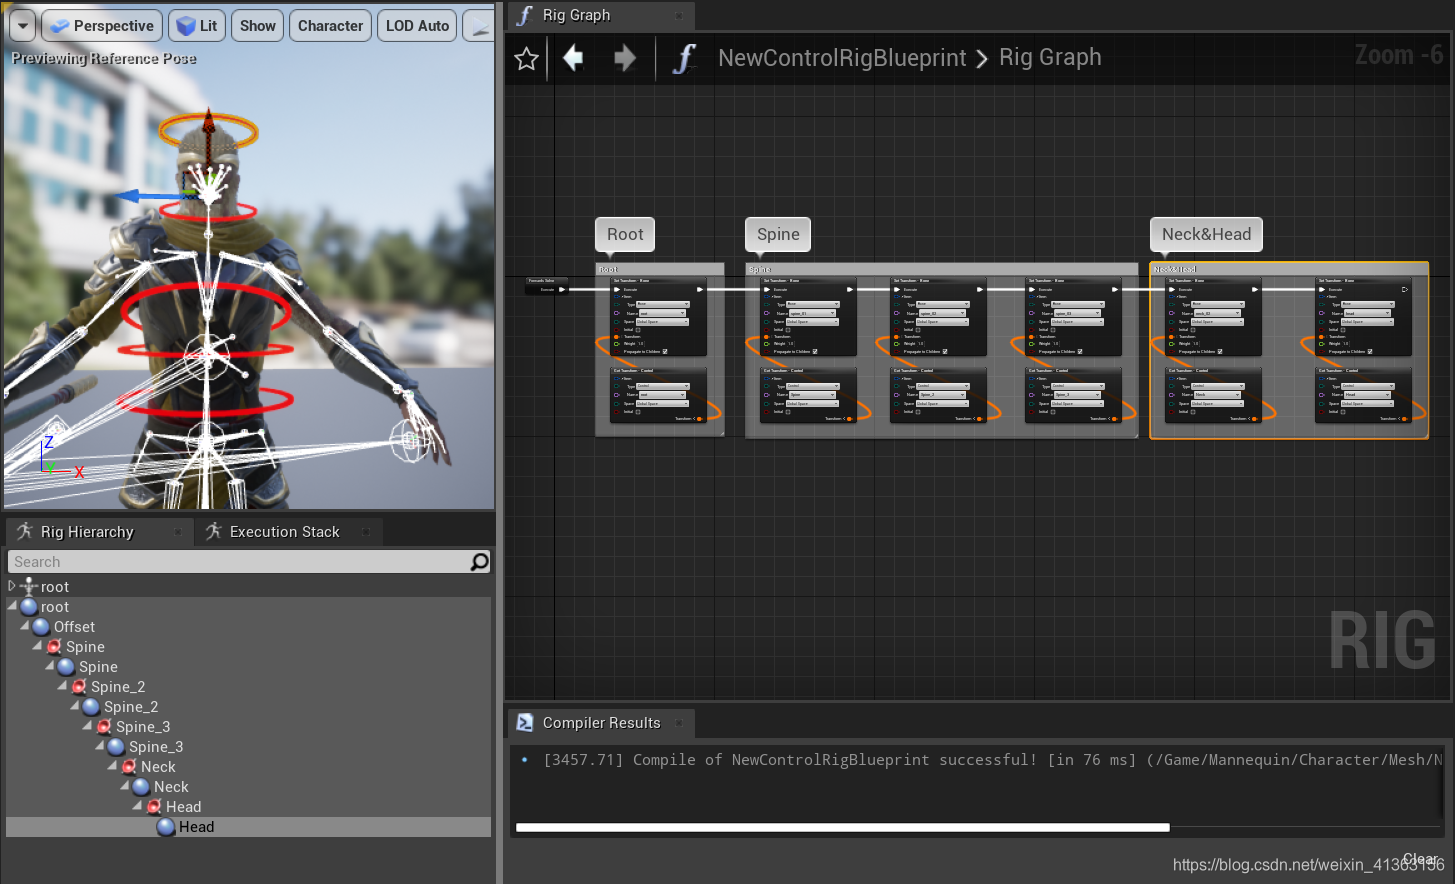Select the blue Head bone icon in hierarchy

point(165,826)
